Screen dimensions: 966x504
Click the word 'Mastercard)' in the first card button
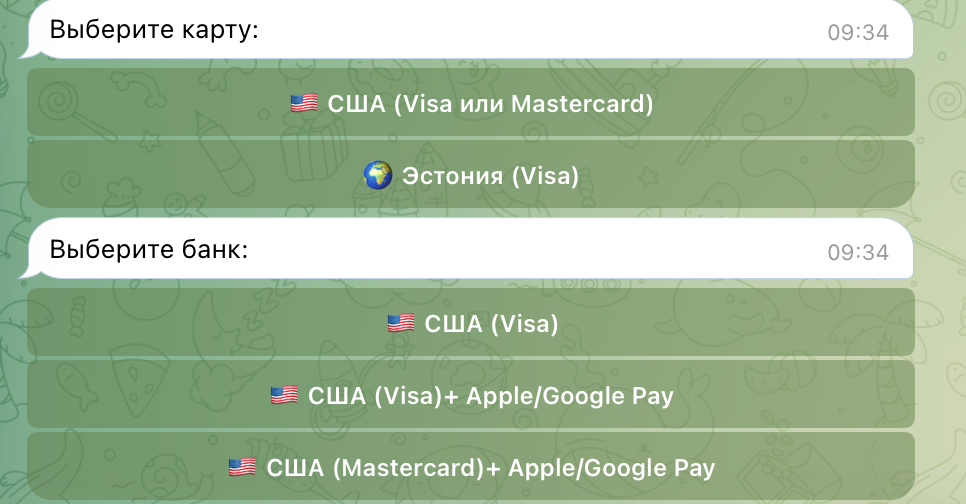582,104
